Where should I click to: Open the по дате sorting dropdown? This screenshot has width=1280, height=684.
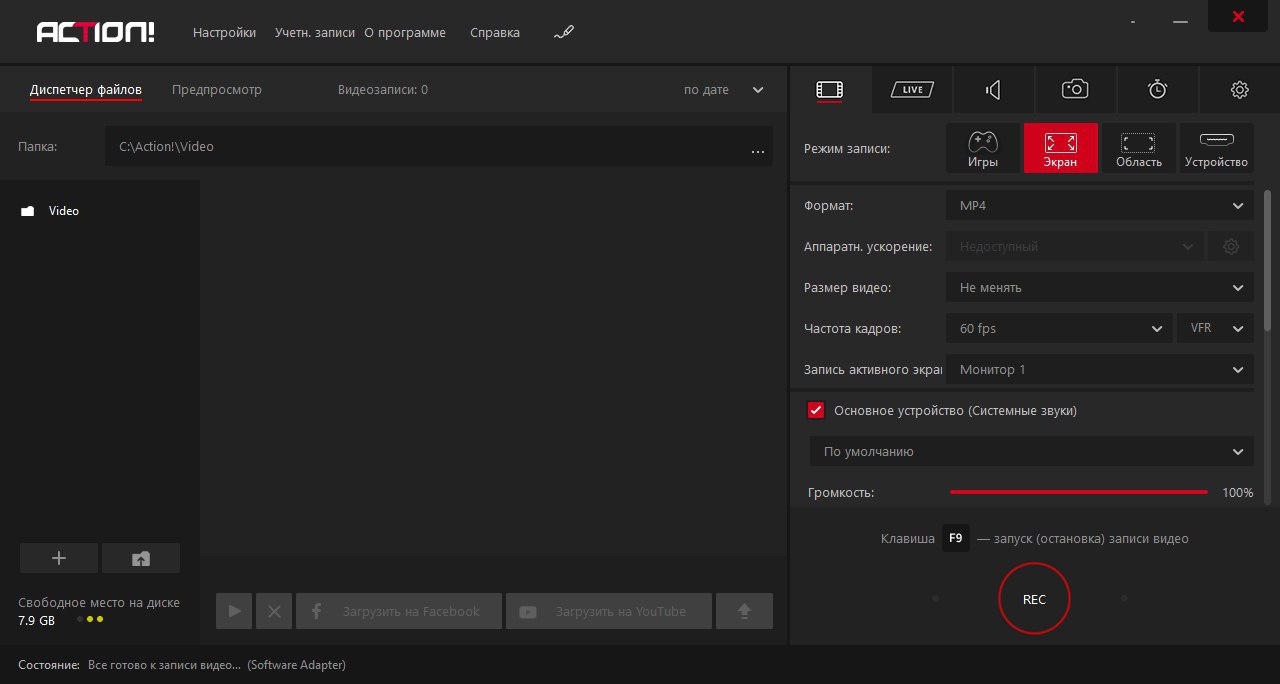(723, 90)
